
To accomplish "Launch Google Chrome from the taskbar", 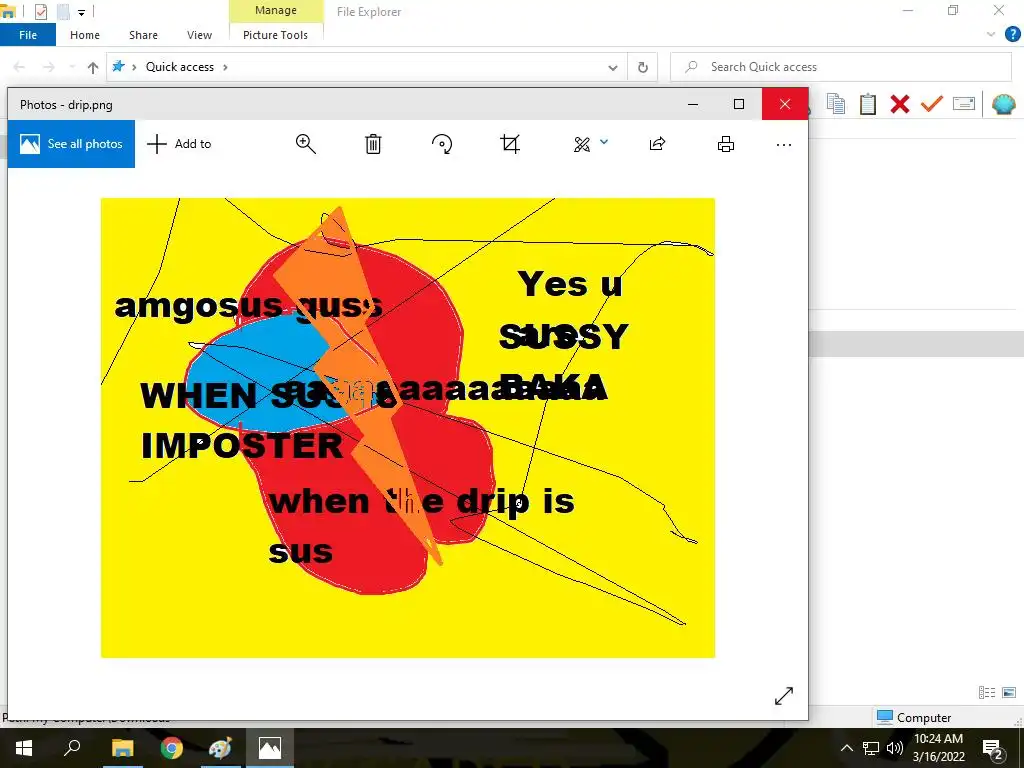I will click(172, 748).
